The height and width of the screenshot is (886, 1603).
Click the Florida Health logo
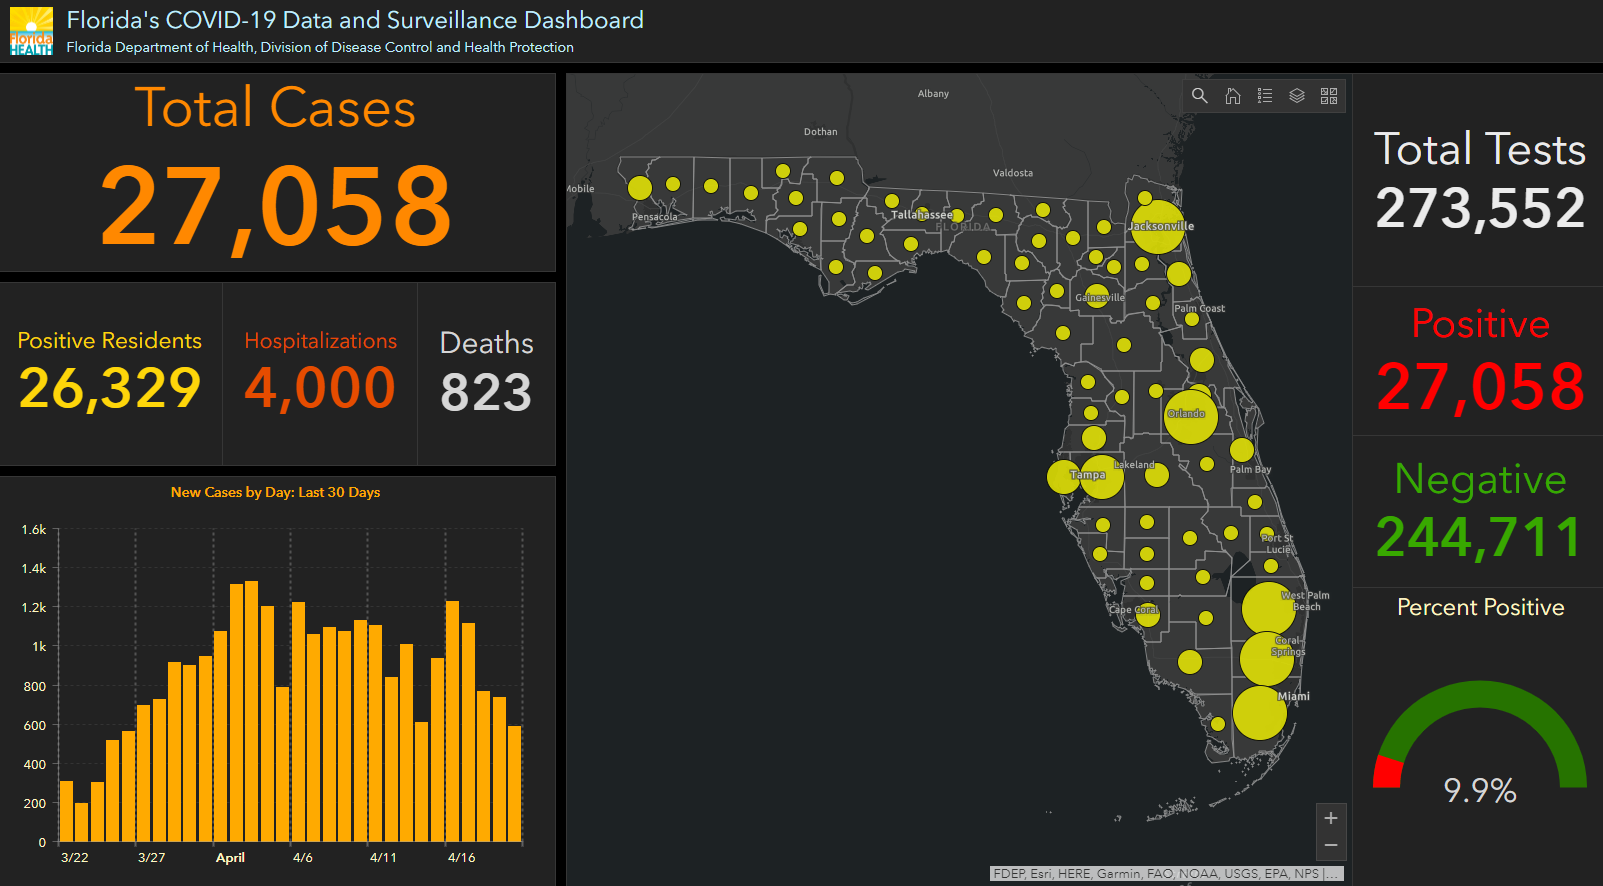coord(31,31)
